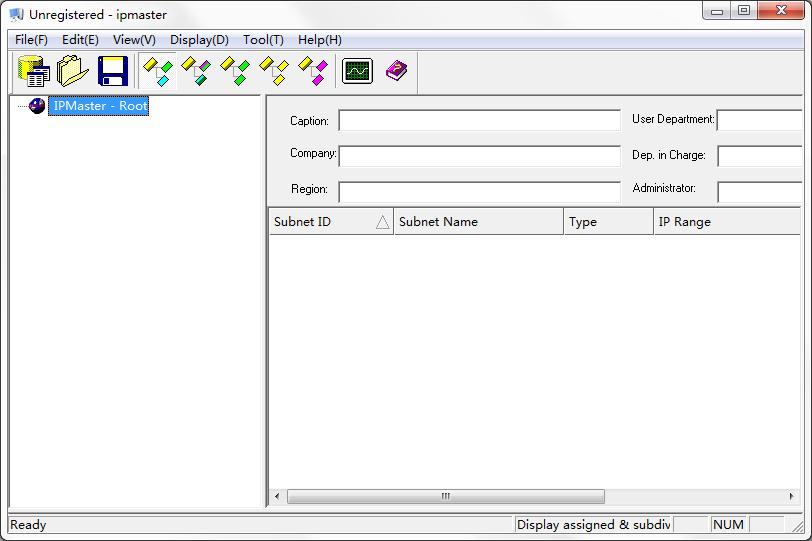Click the horizontal scrollbar left arrow
The image size is (812, 541).
point(277,497)
